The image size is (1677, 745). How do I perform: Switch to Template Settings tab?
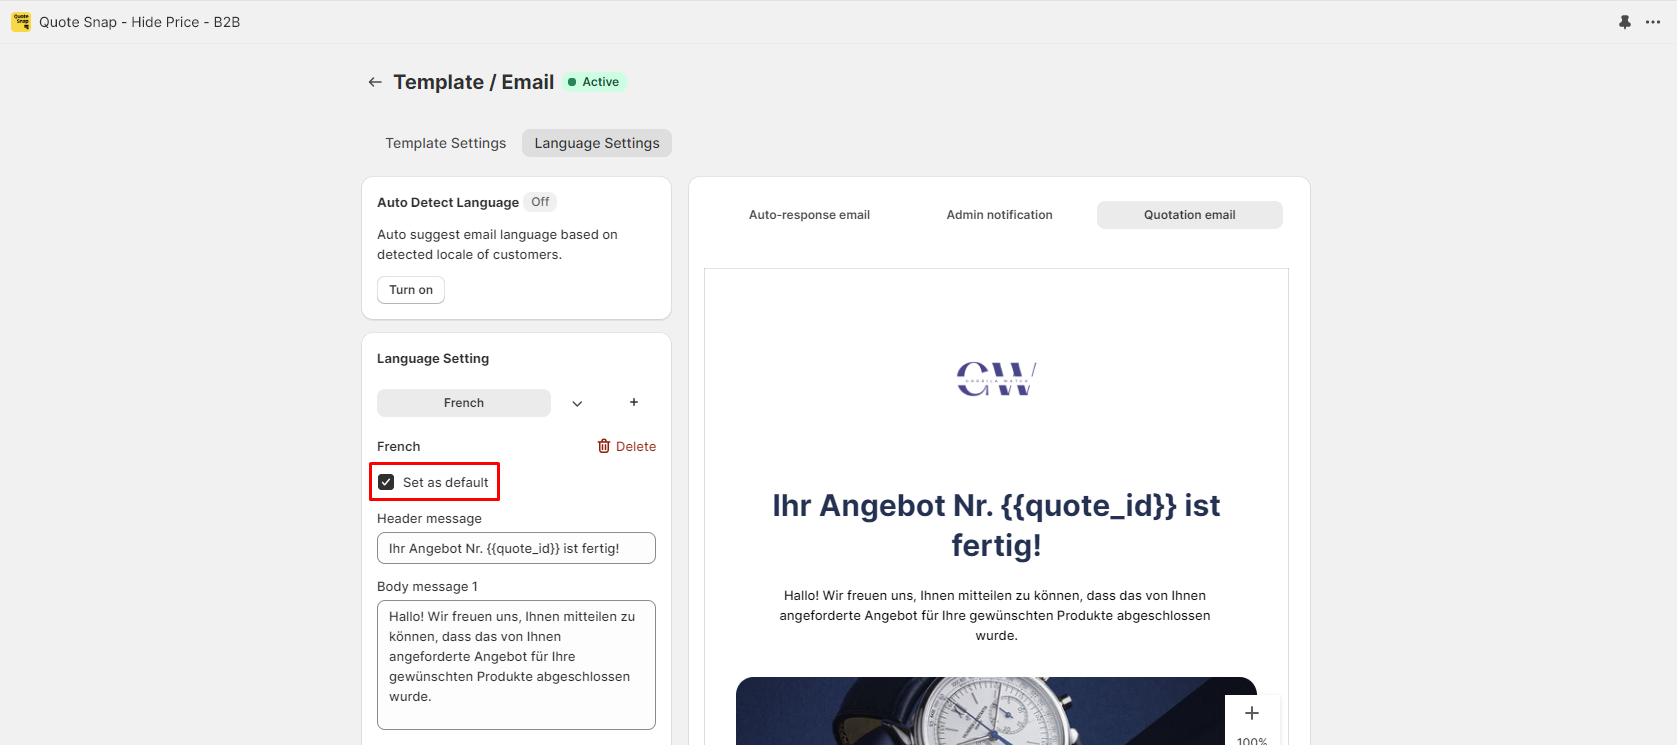(446, 143)
